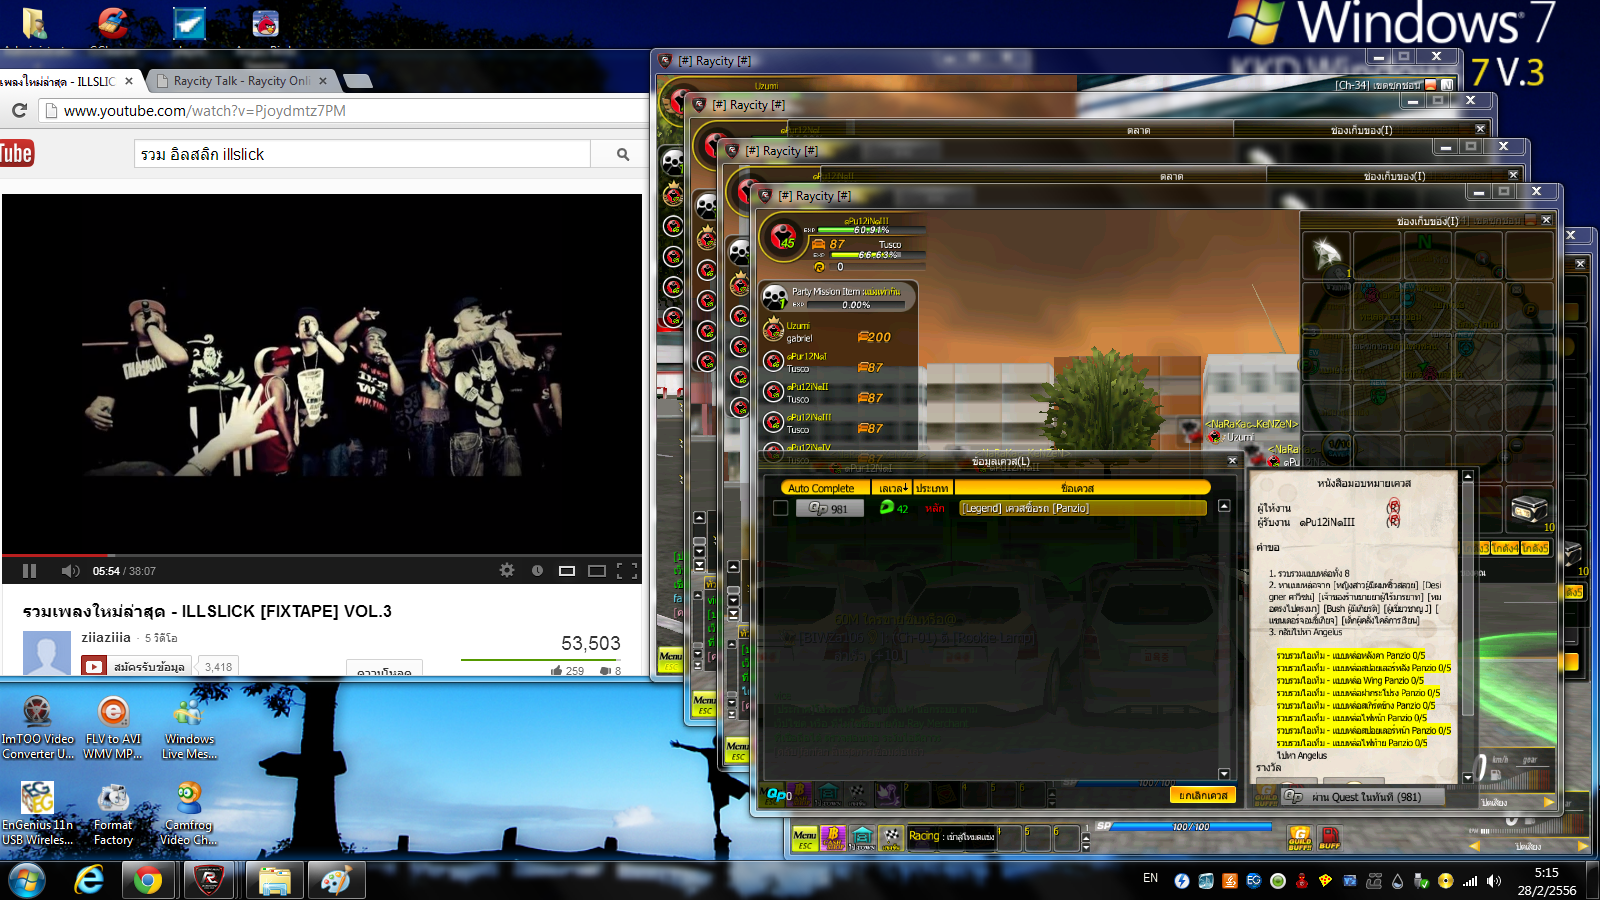Click the system tray volume icon
The width and height of the screenshot is (1600, 900).
(1494, 881)
